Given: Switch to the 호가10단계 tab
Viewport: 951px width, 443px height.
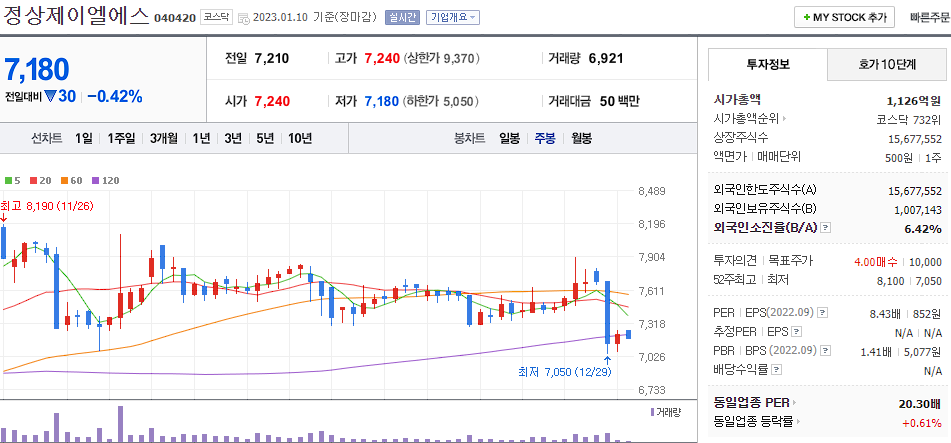Looking at the screenshot, I should [x=887, y=64].
